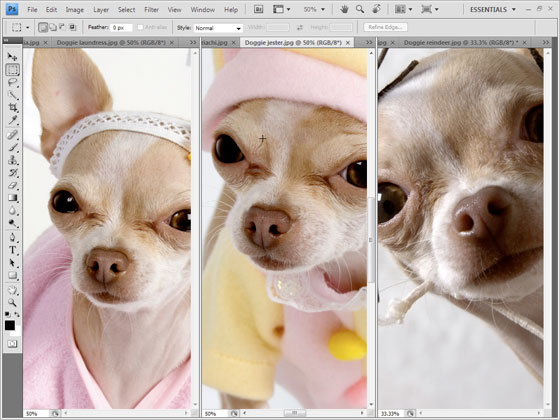Open the ESSENTIALS workspace switcher
The height and width of the screenshot is (420, 560).
[493, 10]
